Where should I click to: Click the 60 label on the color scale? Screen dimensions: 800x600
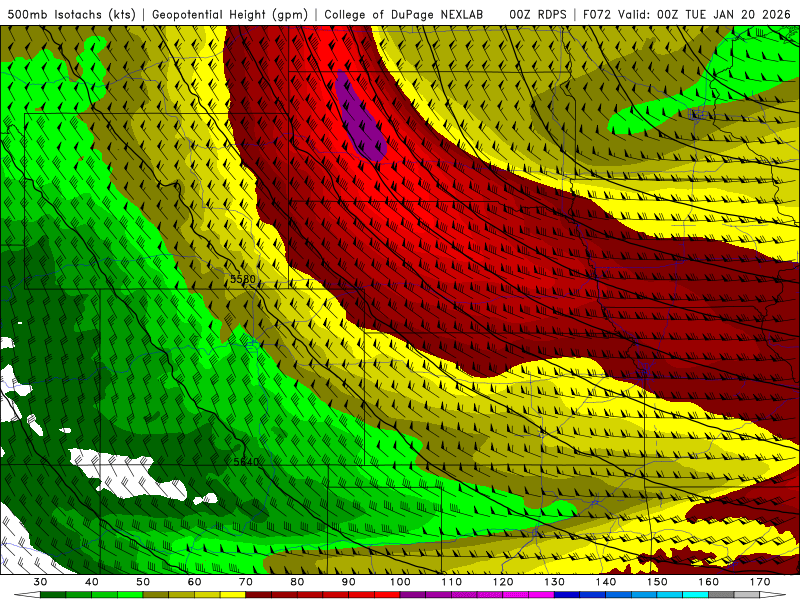[194, 582]
